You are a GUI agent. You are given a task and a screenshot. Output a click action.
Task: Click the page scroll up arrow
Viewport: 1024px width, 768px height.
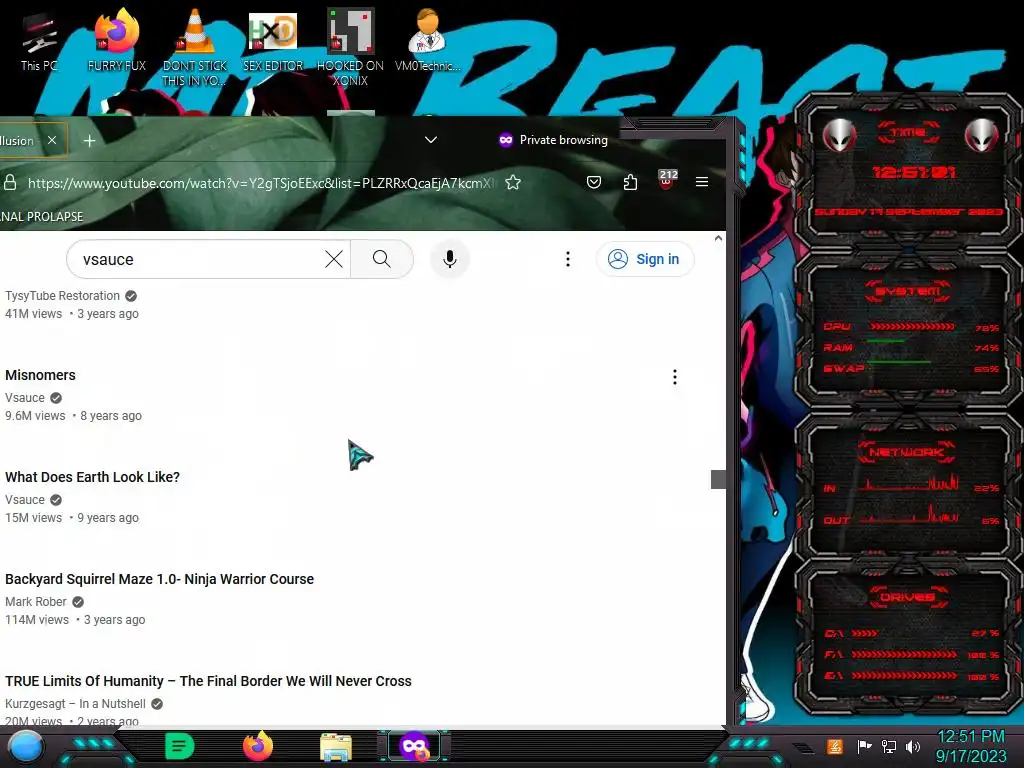pyautogui.click(x=718, y=238)
